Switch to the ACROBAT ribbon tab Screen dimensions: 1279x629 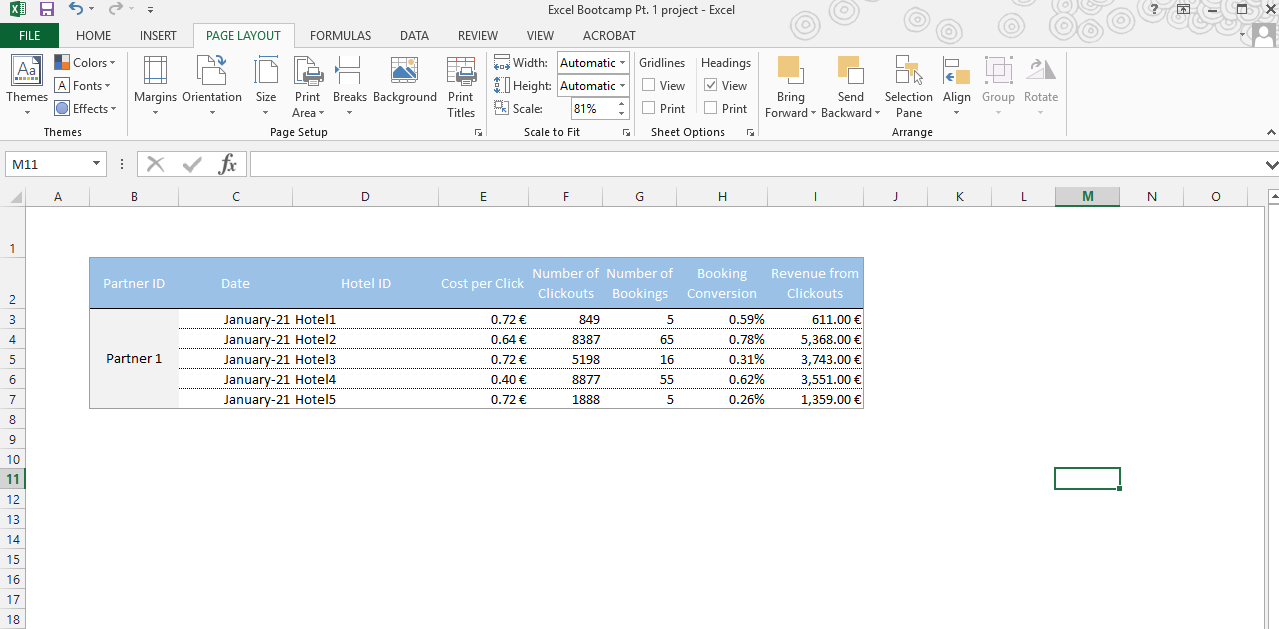(x=609, y=35)
